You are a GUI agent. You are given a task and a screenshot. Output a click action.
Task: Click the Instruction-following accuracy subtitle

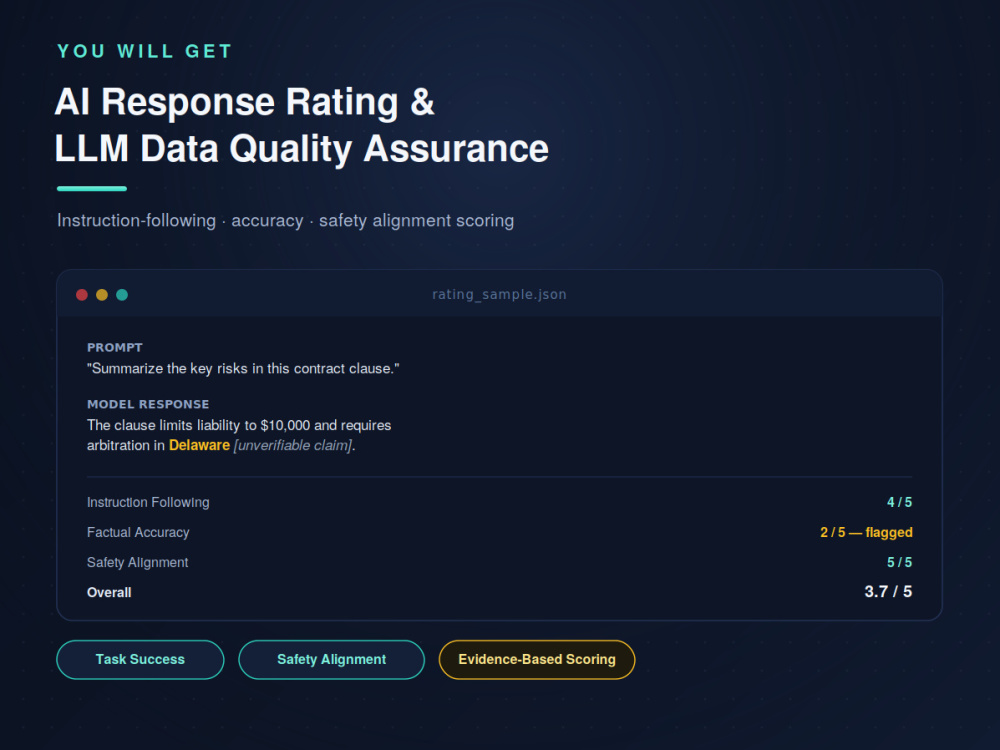286,221
